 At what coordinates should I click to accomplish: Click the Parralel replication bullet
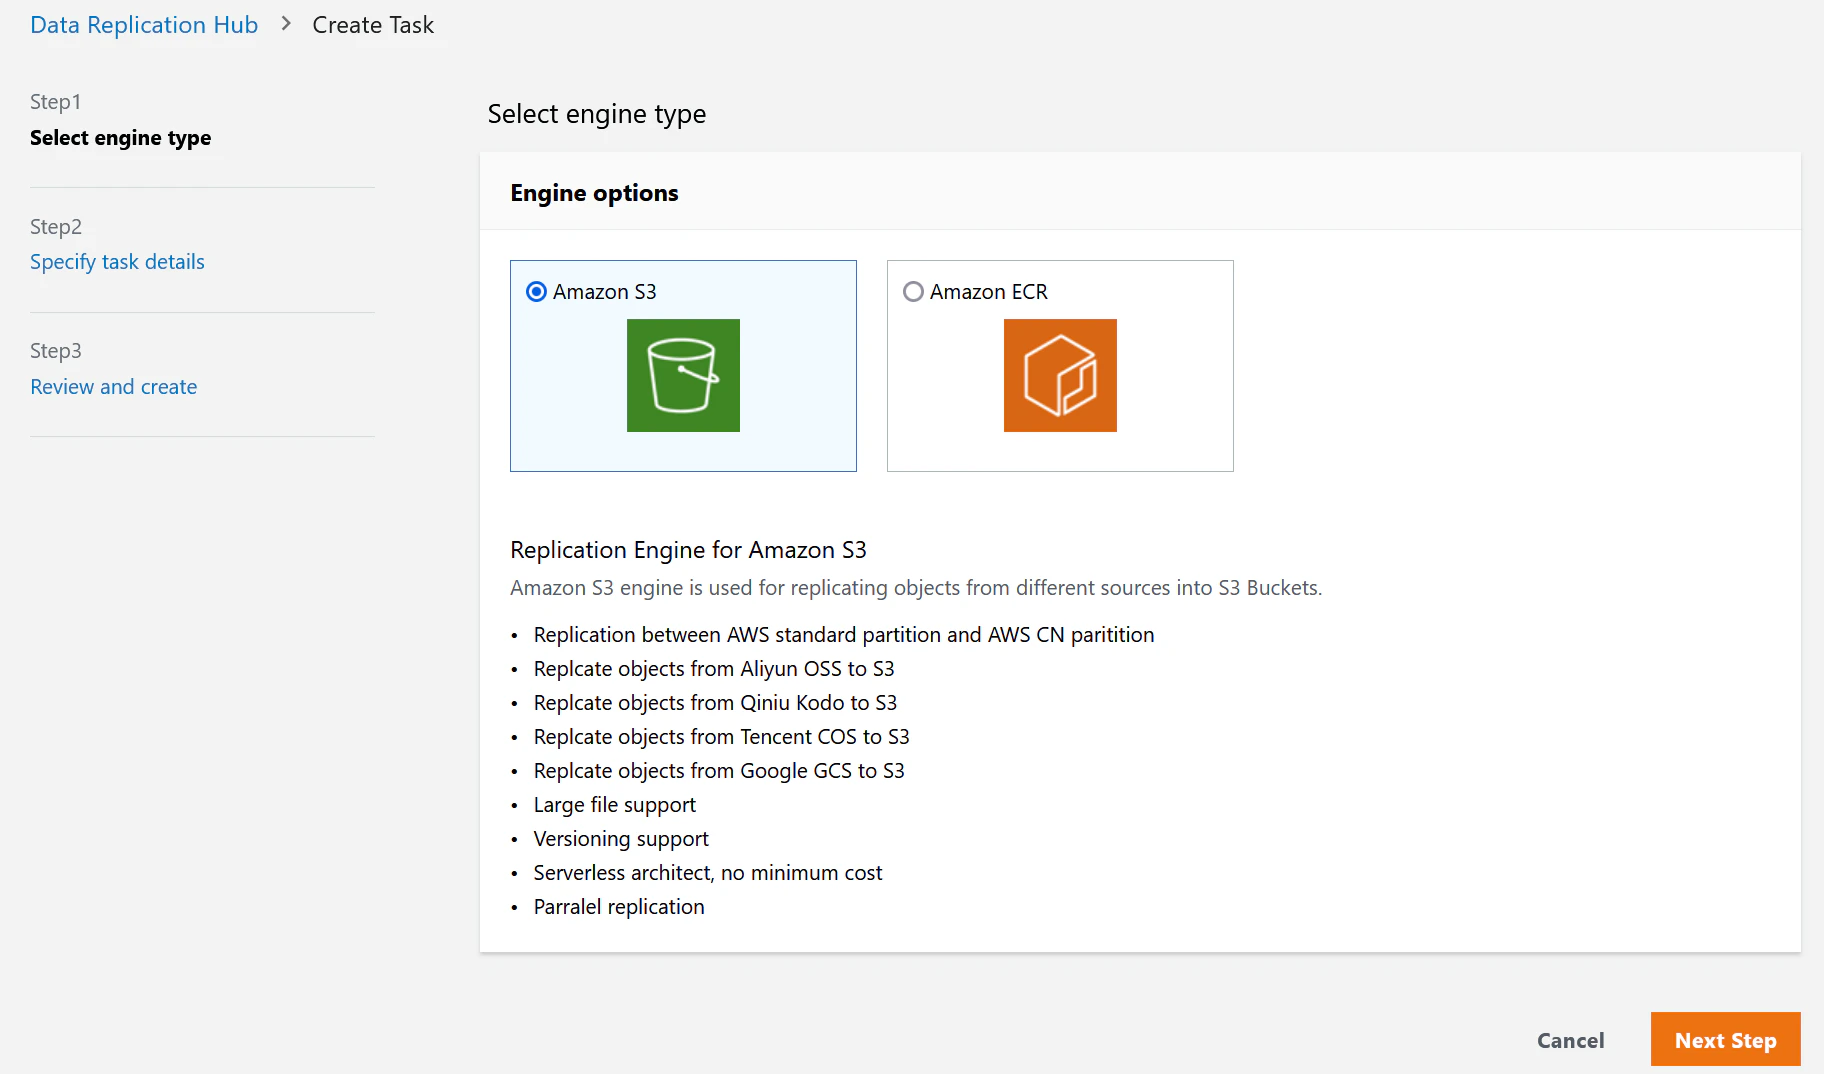point(619,907)
